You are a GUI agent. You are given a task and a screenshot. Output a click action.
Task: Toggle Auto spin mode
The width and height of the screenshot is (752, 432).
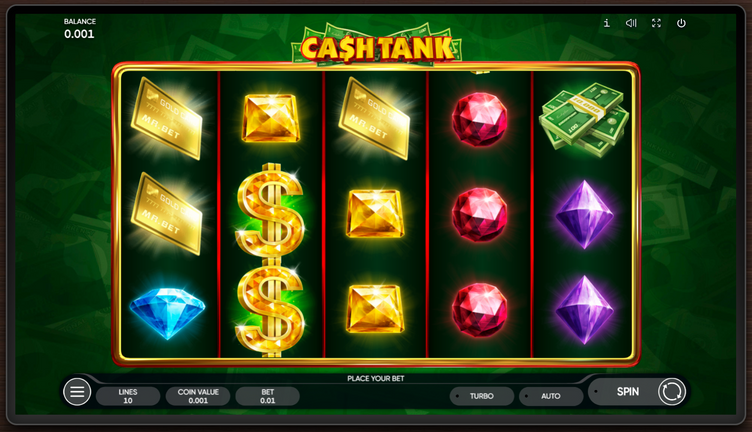(x=551, y=396)
